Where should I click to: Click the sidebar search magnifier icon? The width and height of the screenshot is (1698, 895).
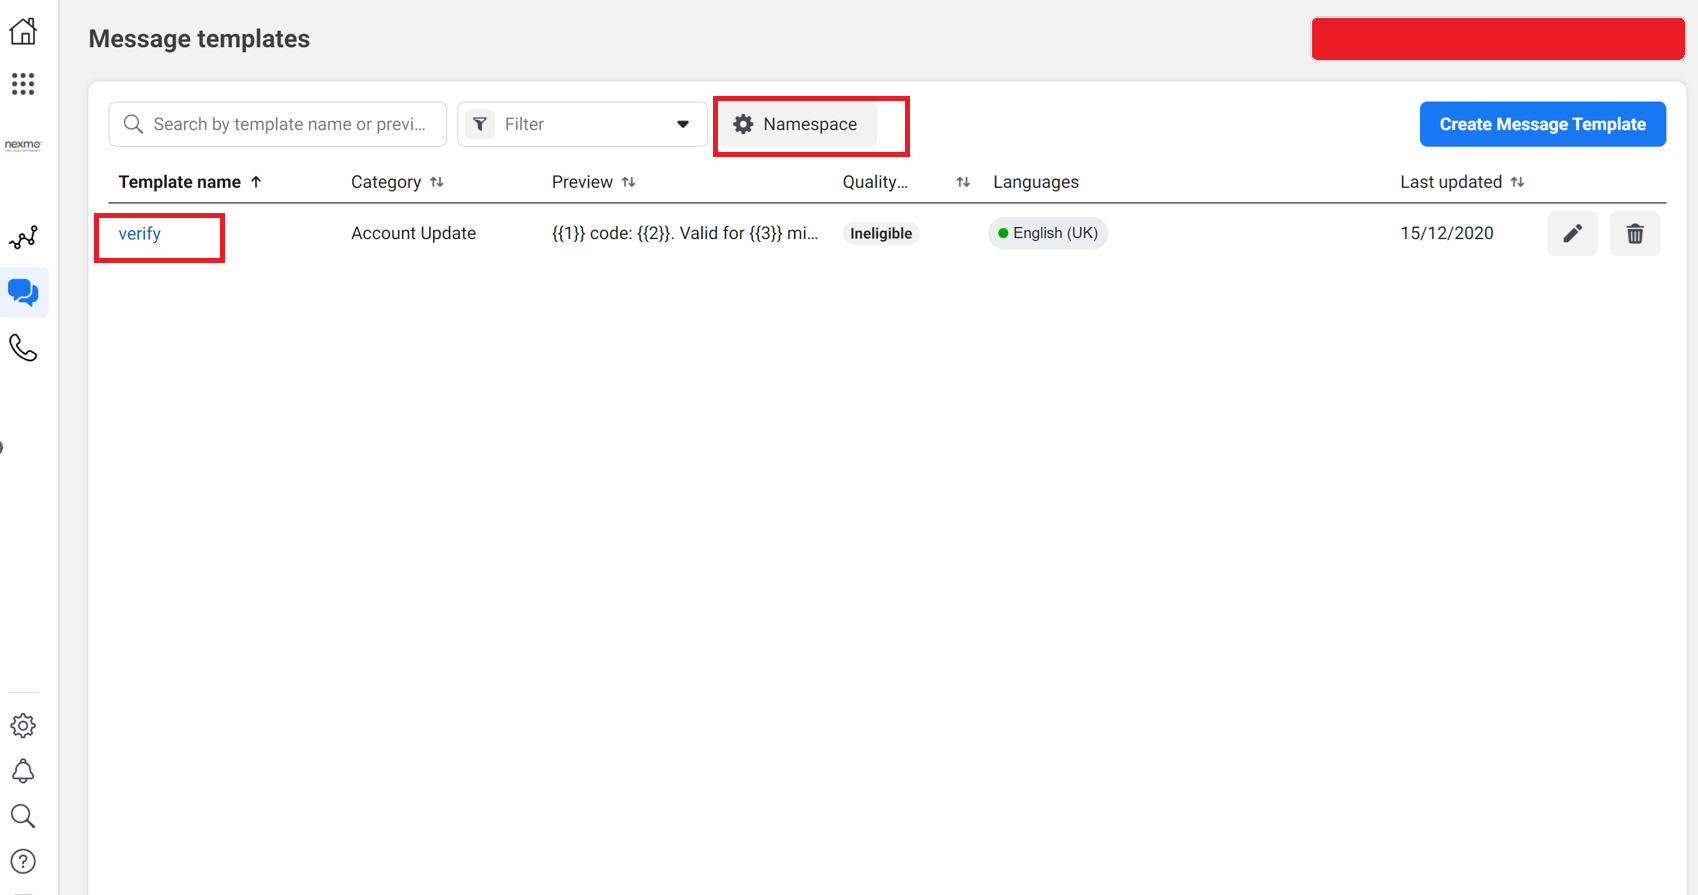23,816
